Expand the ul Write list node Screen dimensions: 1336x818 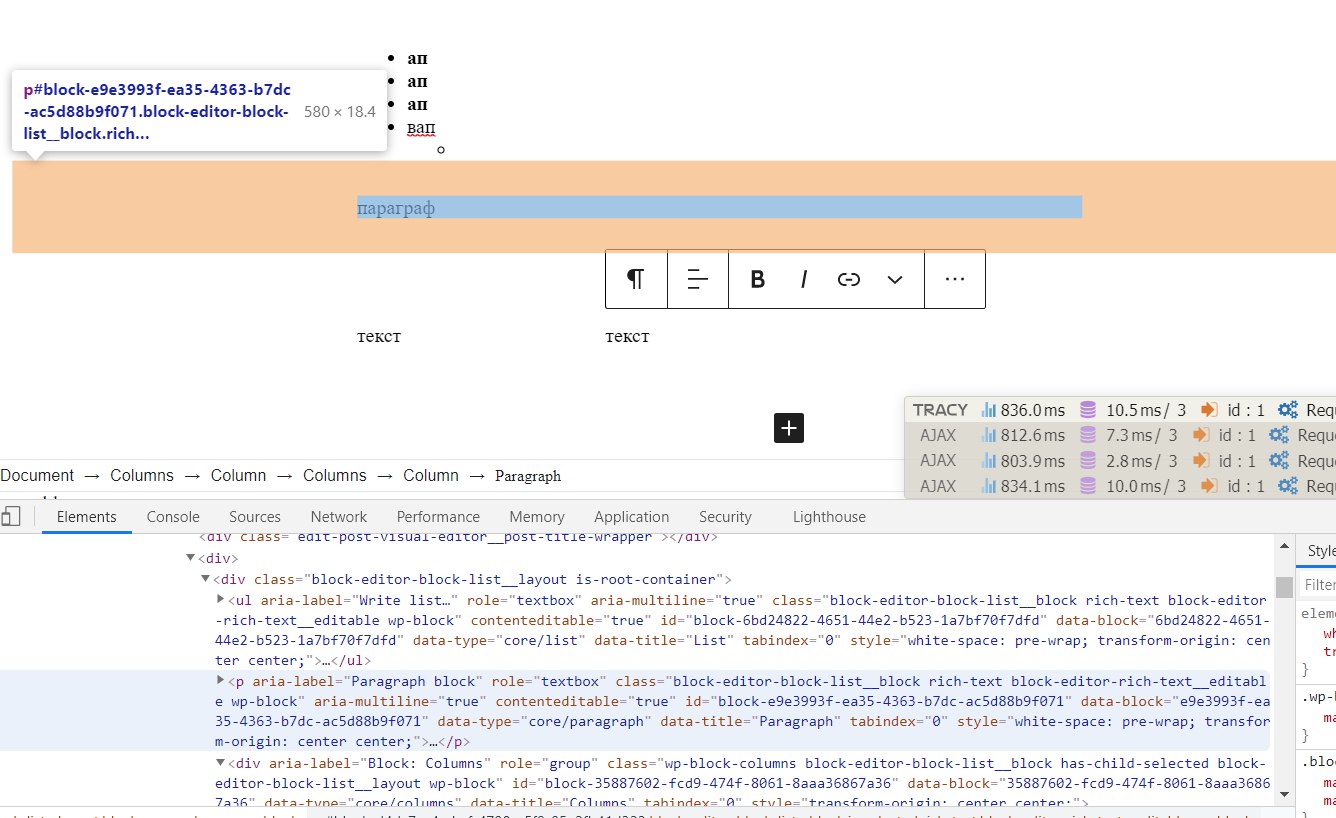pos(220,600)
